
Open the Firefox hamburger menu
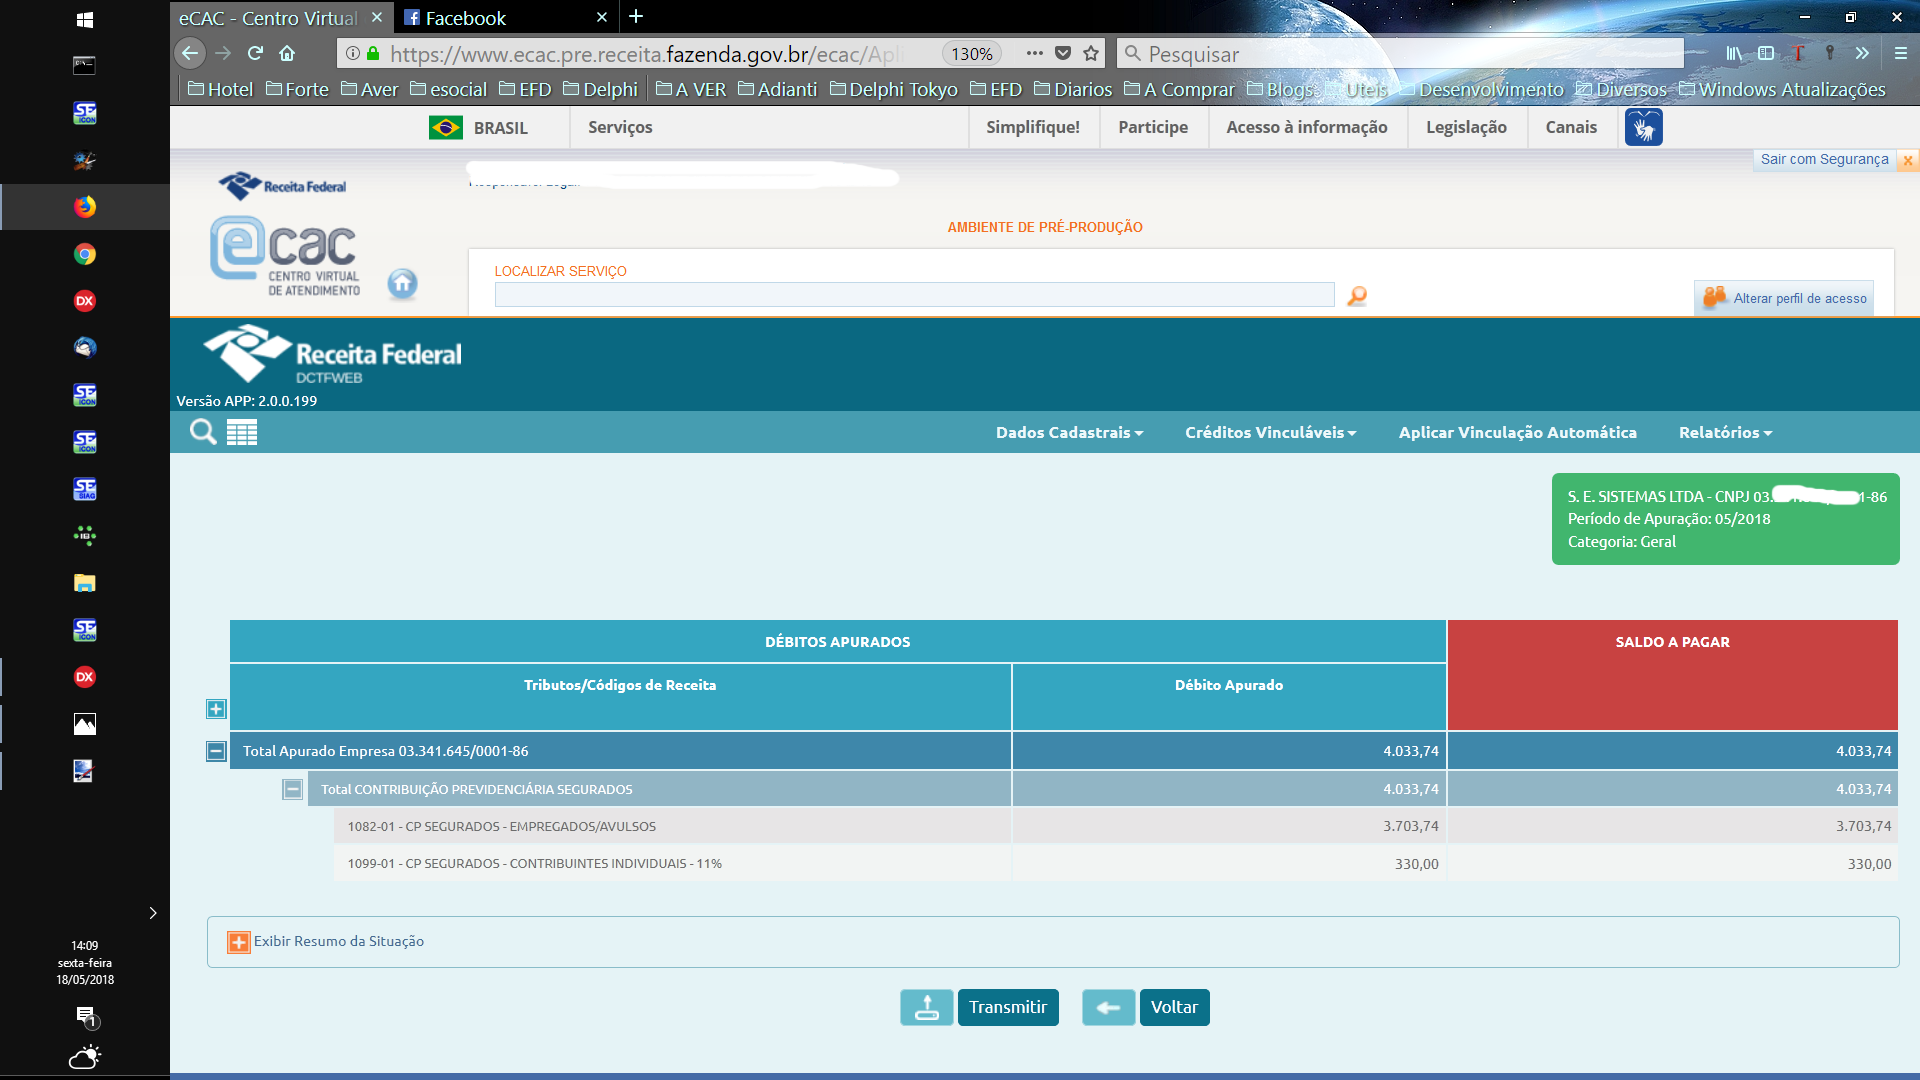1901,53
